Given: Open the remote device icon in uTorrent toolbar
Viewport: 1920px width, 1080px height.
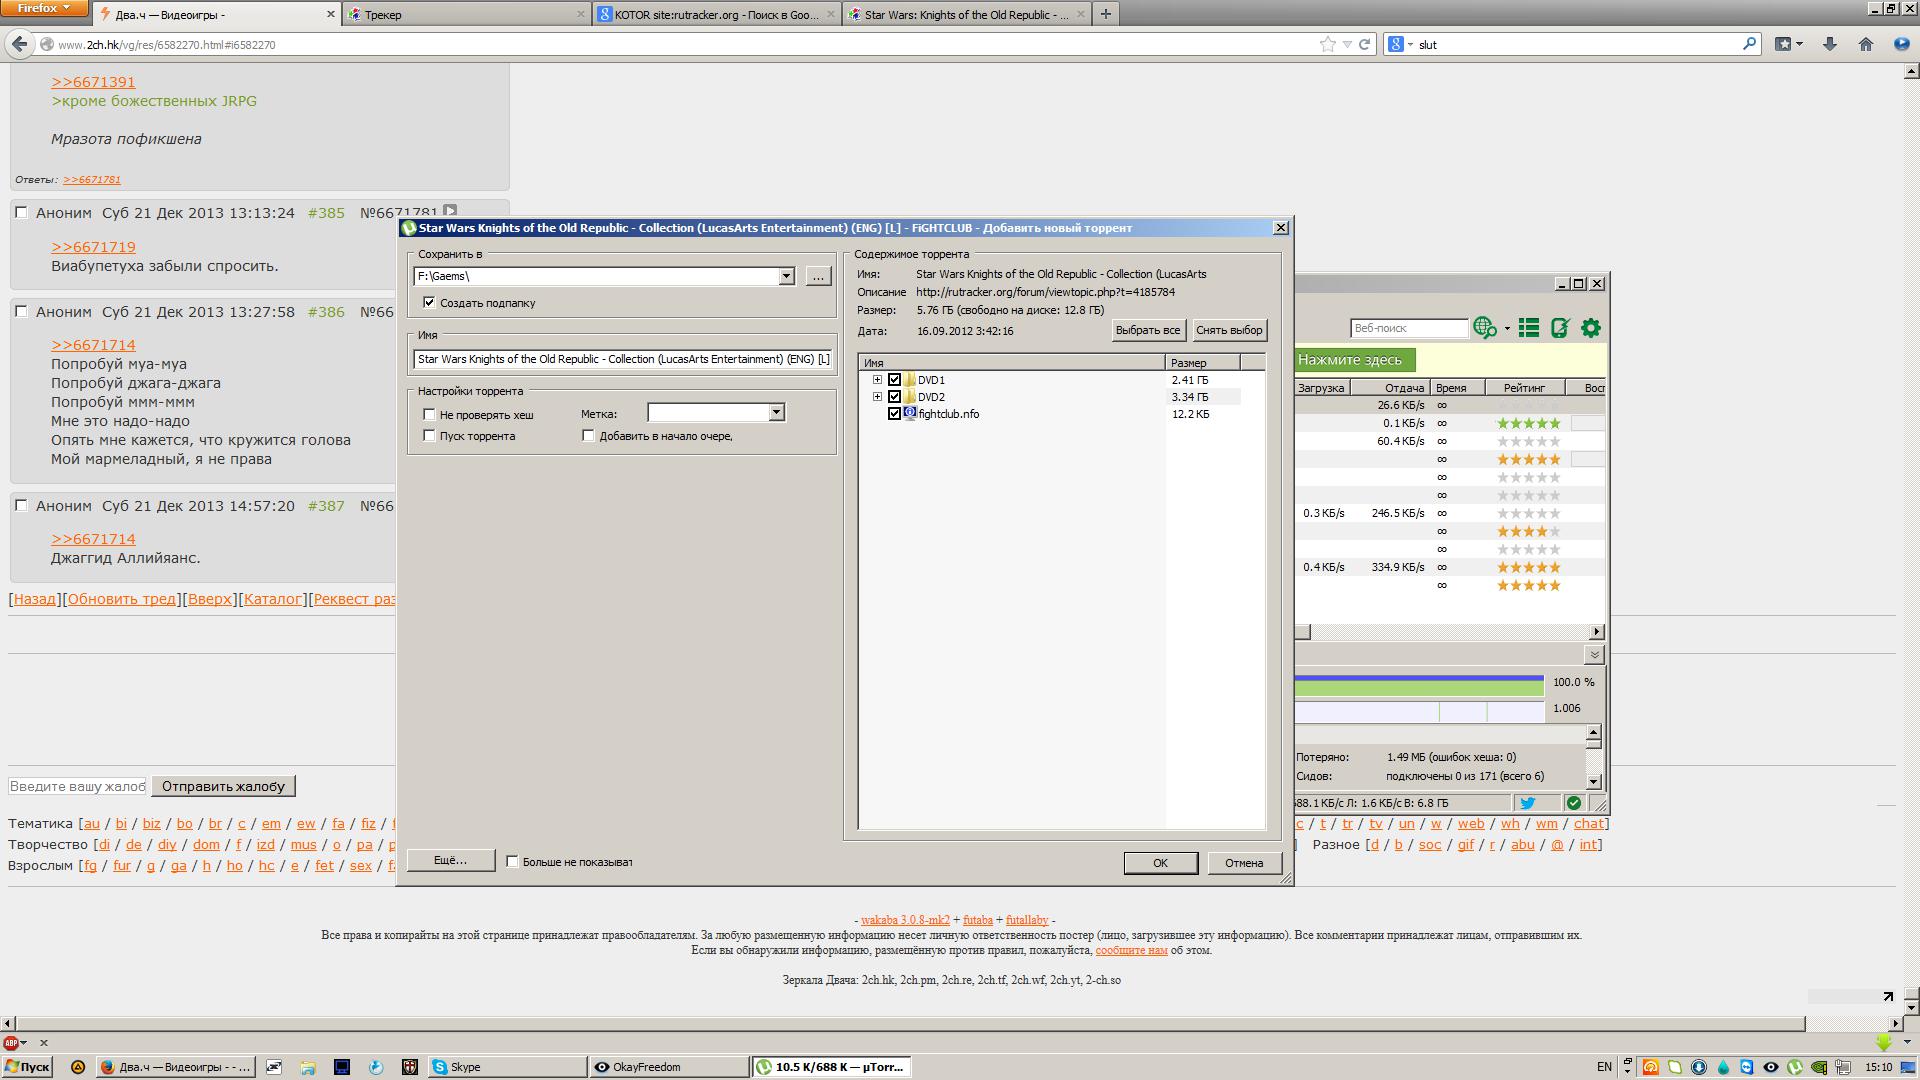Looking at the screenshot, I should click(1560, 328).
